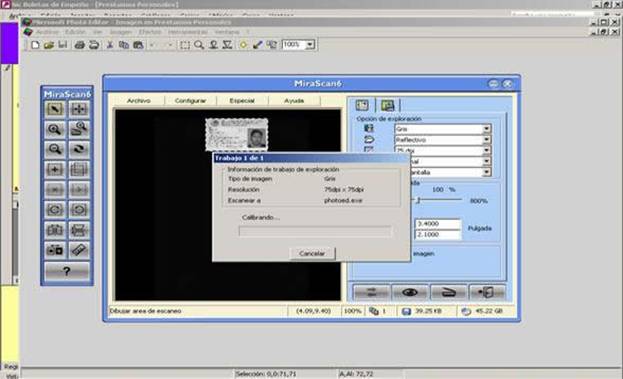Open the Especial menu in MiraScan6

pos(242,101)
